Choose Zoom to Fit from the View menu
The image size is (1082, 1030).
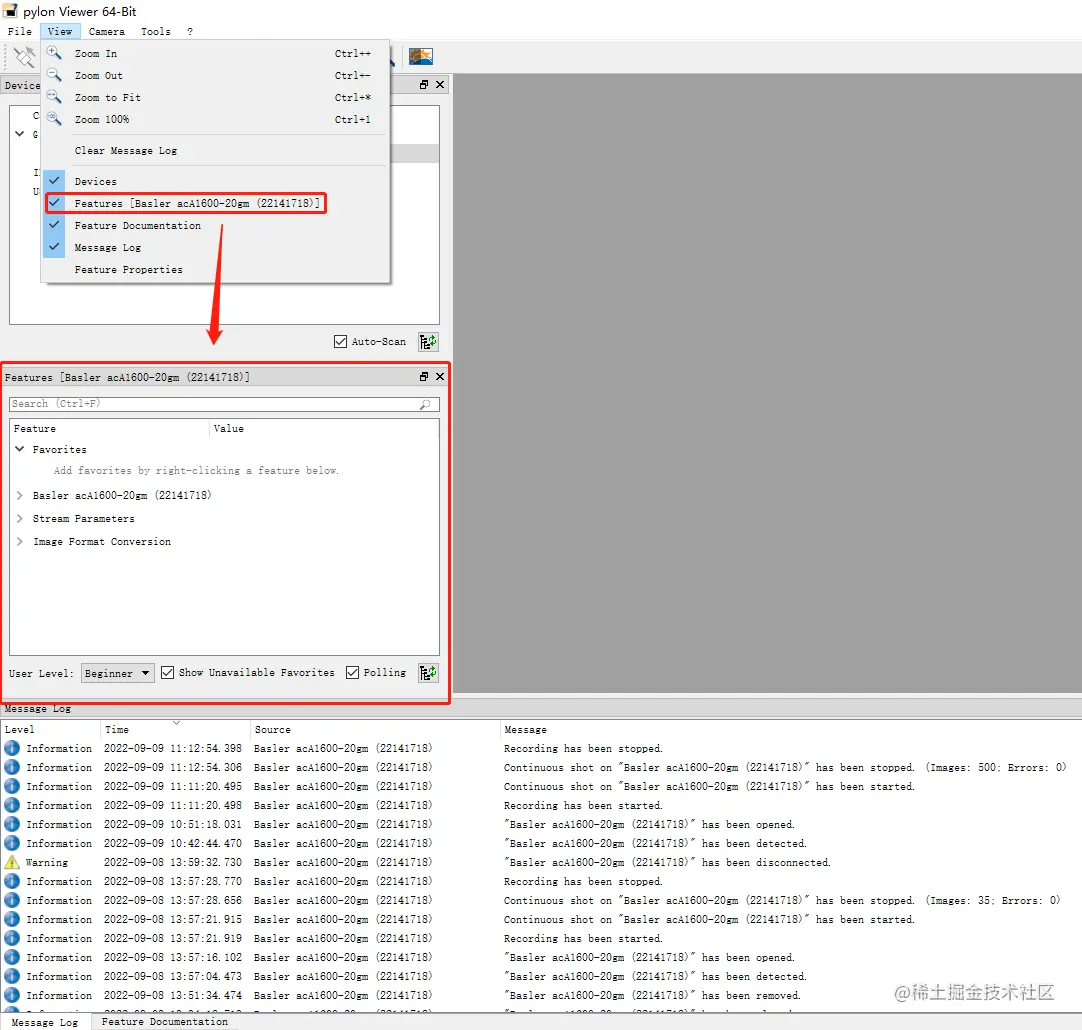(x=215, y=97)
